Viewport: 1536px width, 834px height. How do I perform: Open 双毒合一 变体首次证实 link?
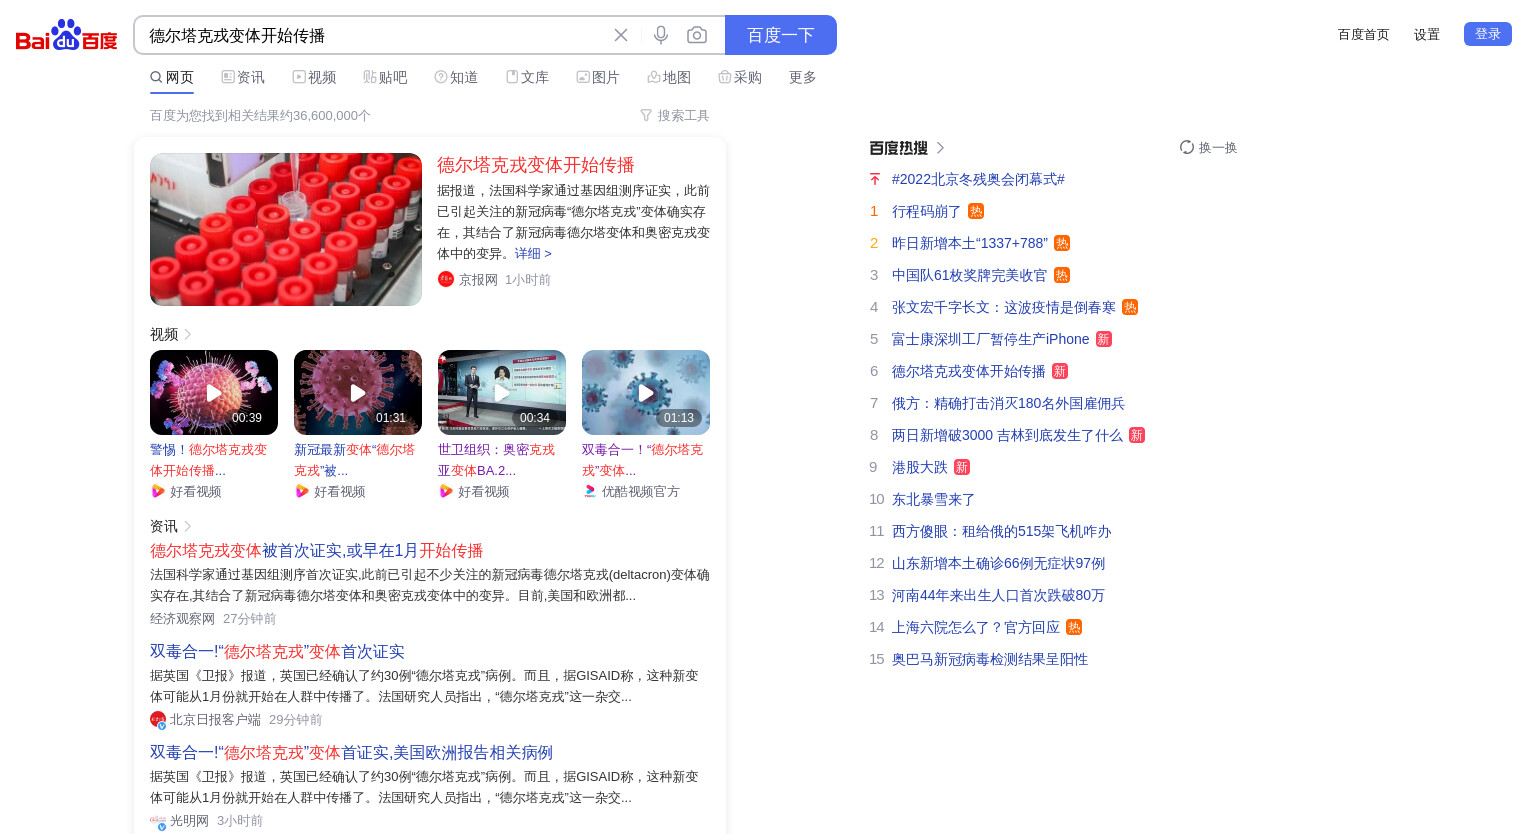[277, 652]
